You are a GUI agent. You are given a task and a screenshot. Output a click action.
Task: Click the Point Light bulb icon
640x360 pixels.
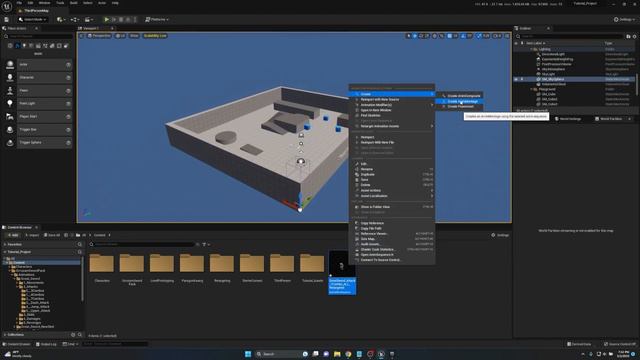coord(10,103)
